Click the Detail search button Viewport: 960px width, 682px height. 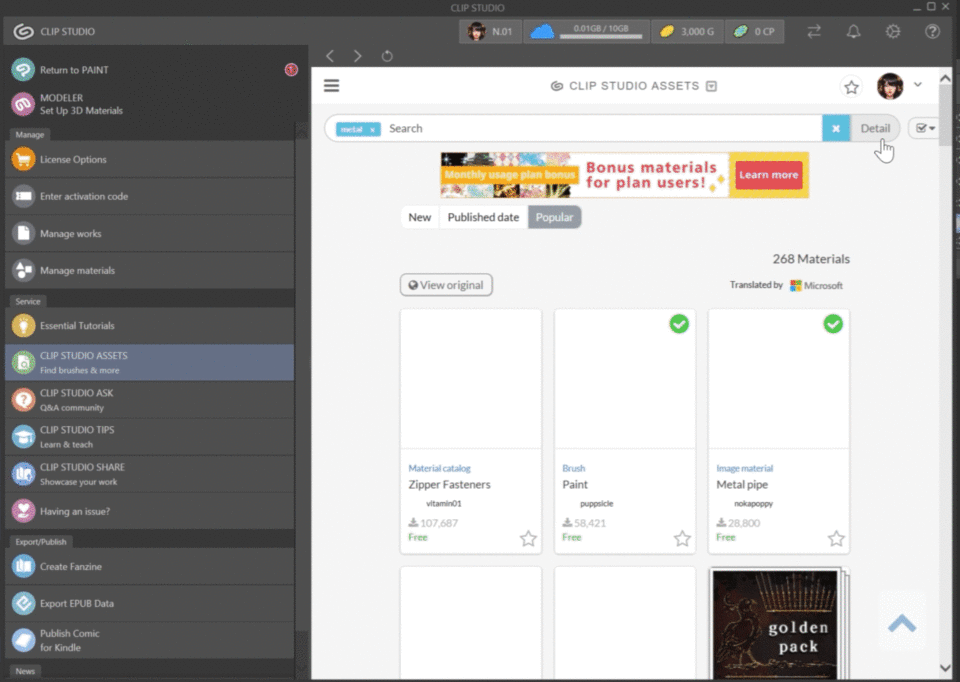pos(875,129)
